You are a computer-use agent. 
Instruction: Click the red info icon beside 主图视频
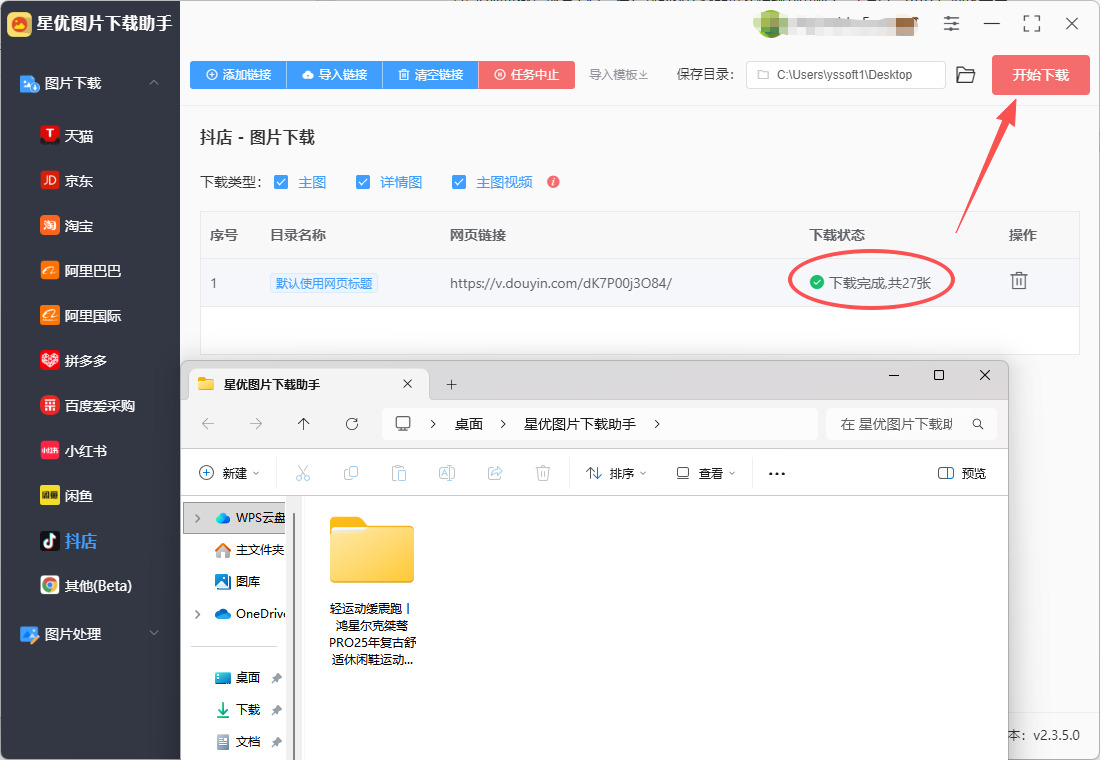(x=553, y=182)
